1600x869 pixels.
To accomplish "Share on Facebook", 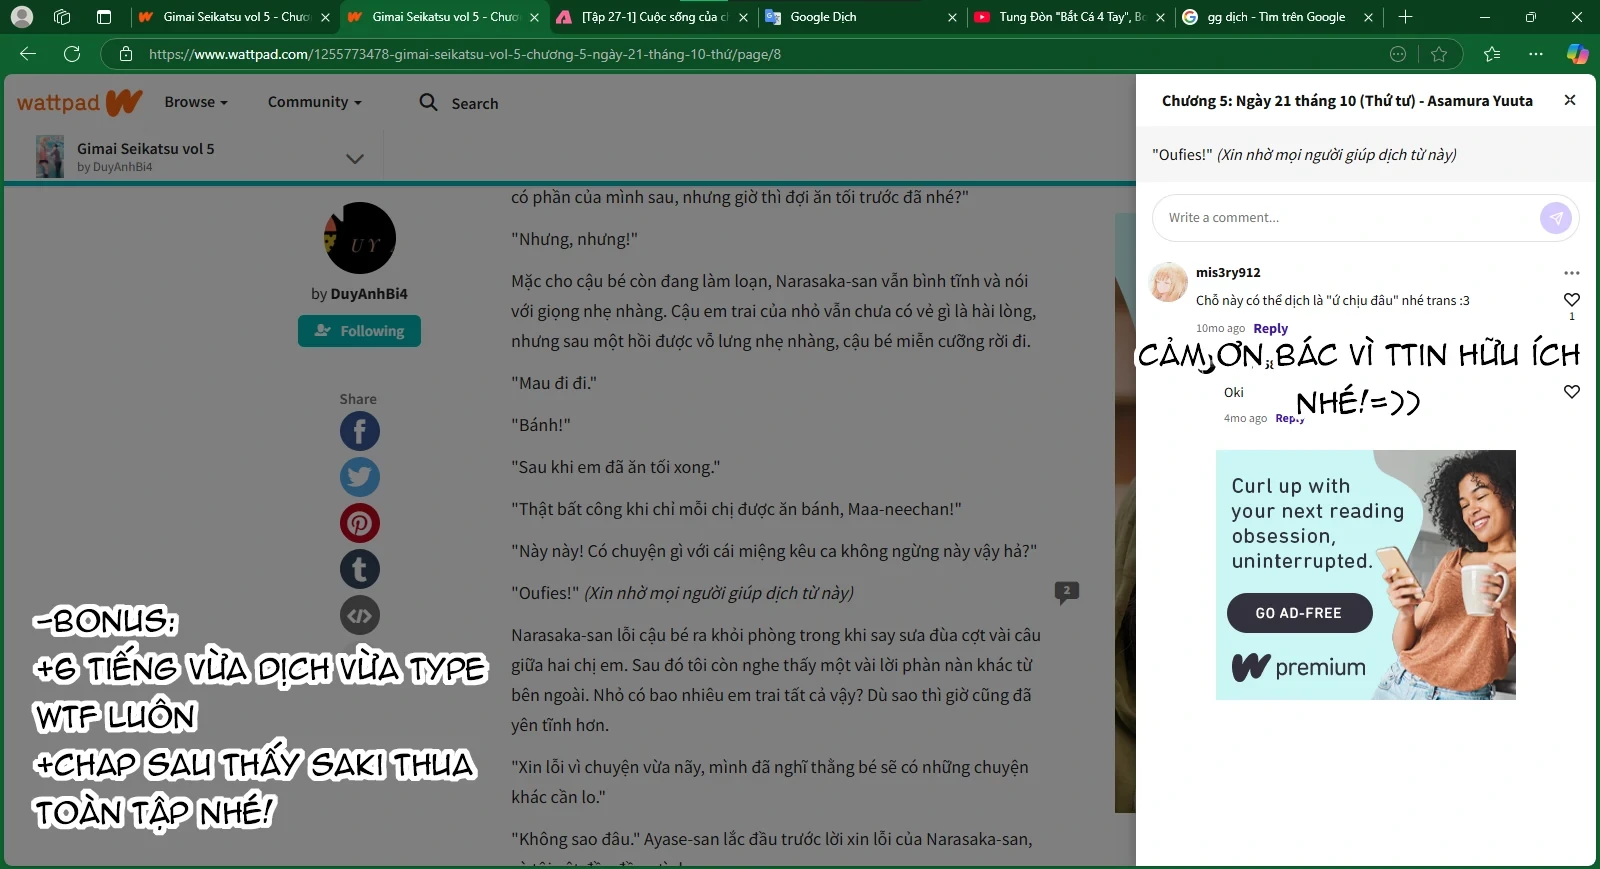I will pyautogui.click(x=359, y=431).
